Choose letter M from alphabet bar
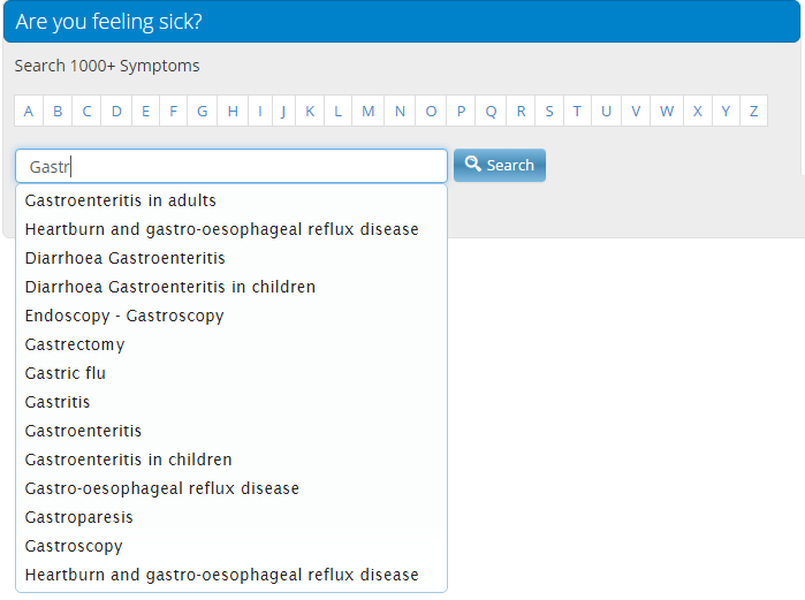The width and height of the screenshot is (805, 600). pyautogui.click(x=368, y=111)
